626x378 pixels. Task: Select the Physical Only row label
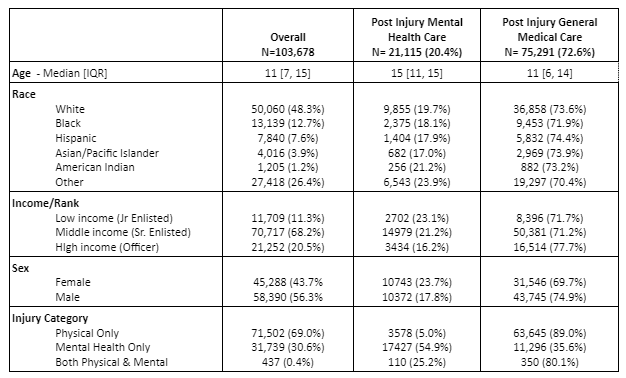[x=87, y=333]
